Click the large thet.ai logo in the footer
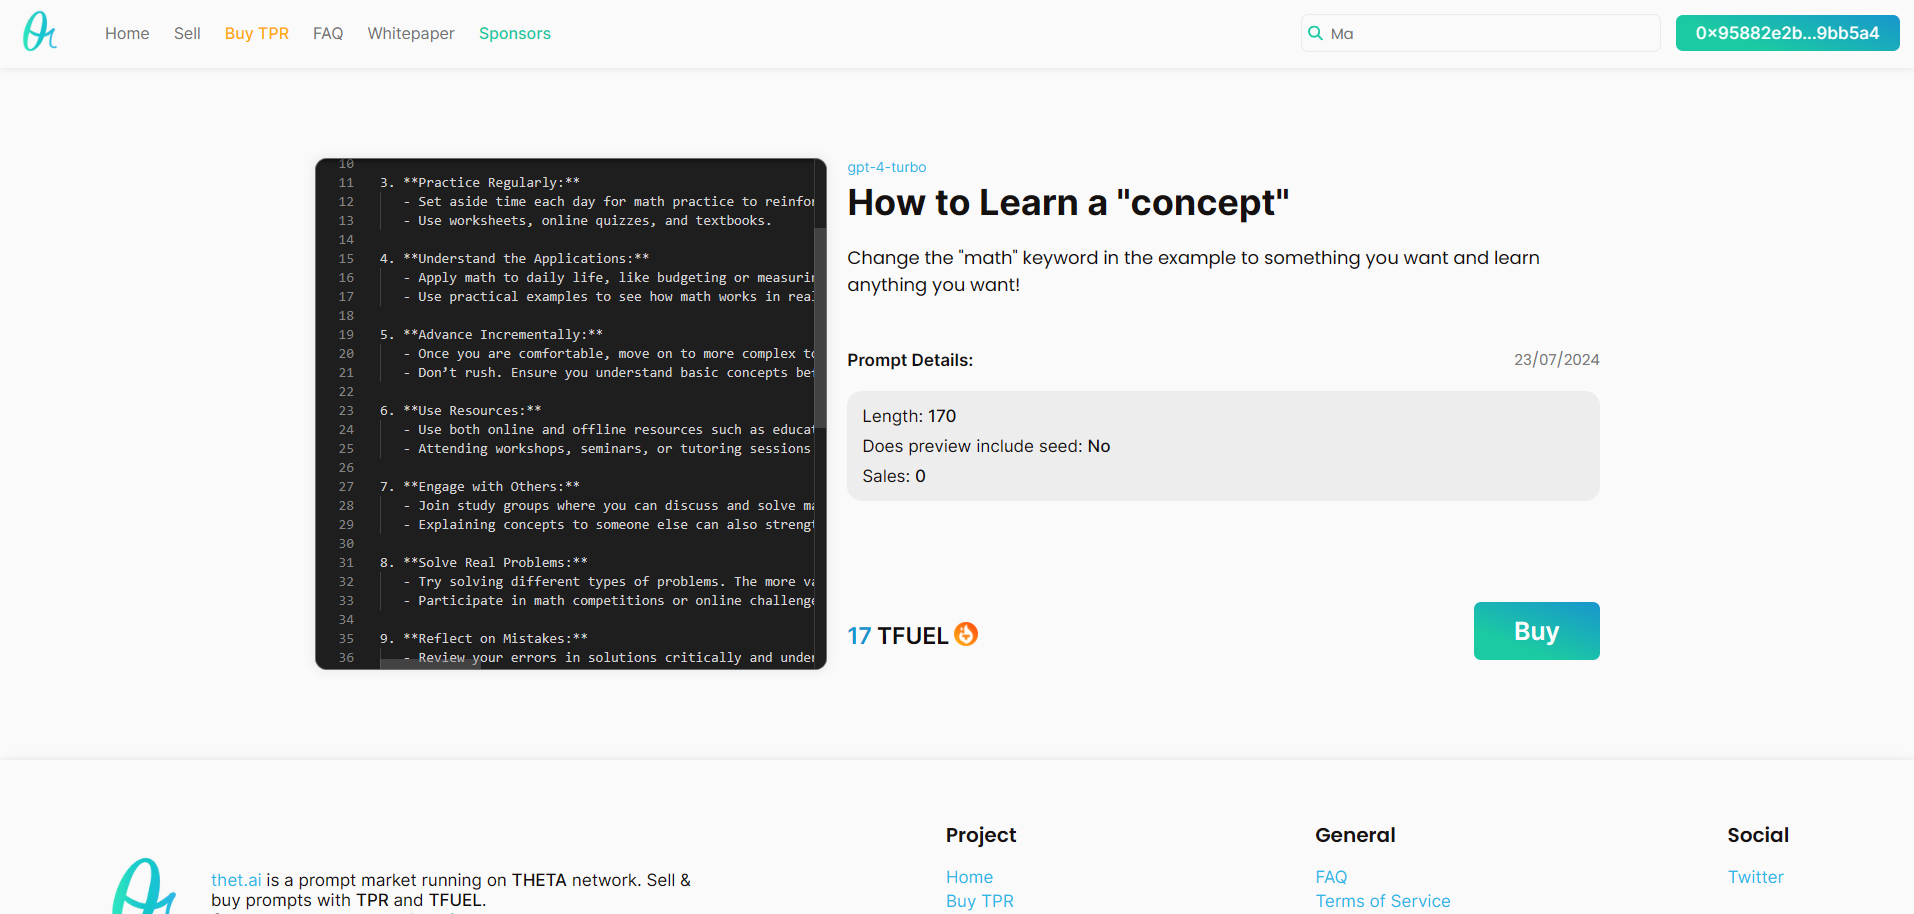 click(145, 886)
